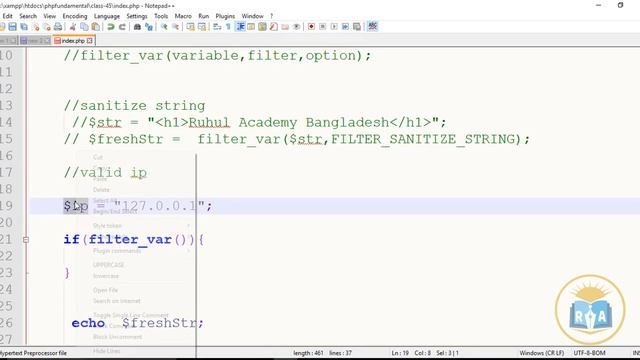640x360 pixels.
Task: Switch to the index.php tab
Action: [x=73, y=41]
